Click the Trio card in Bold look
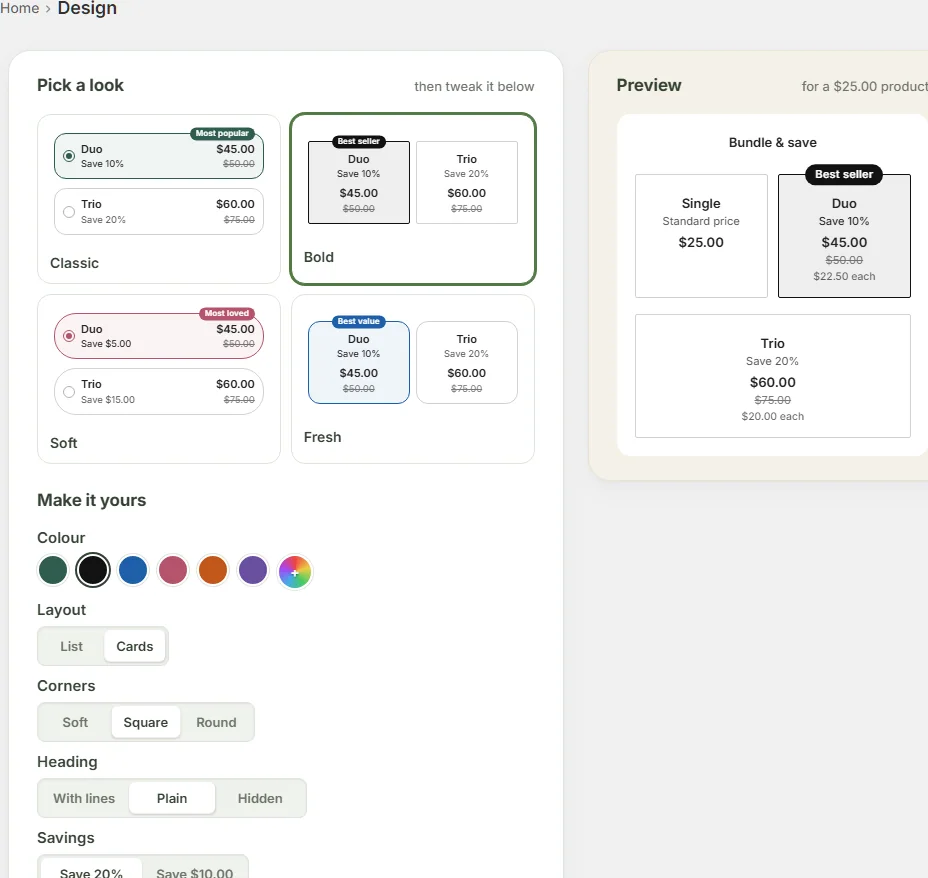 (x=467, y=182)
